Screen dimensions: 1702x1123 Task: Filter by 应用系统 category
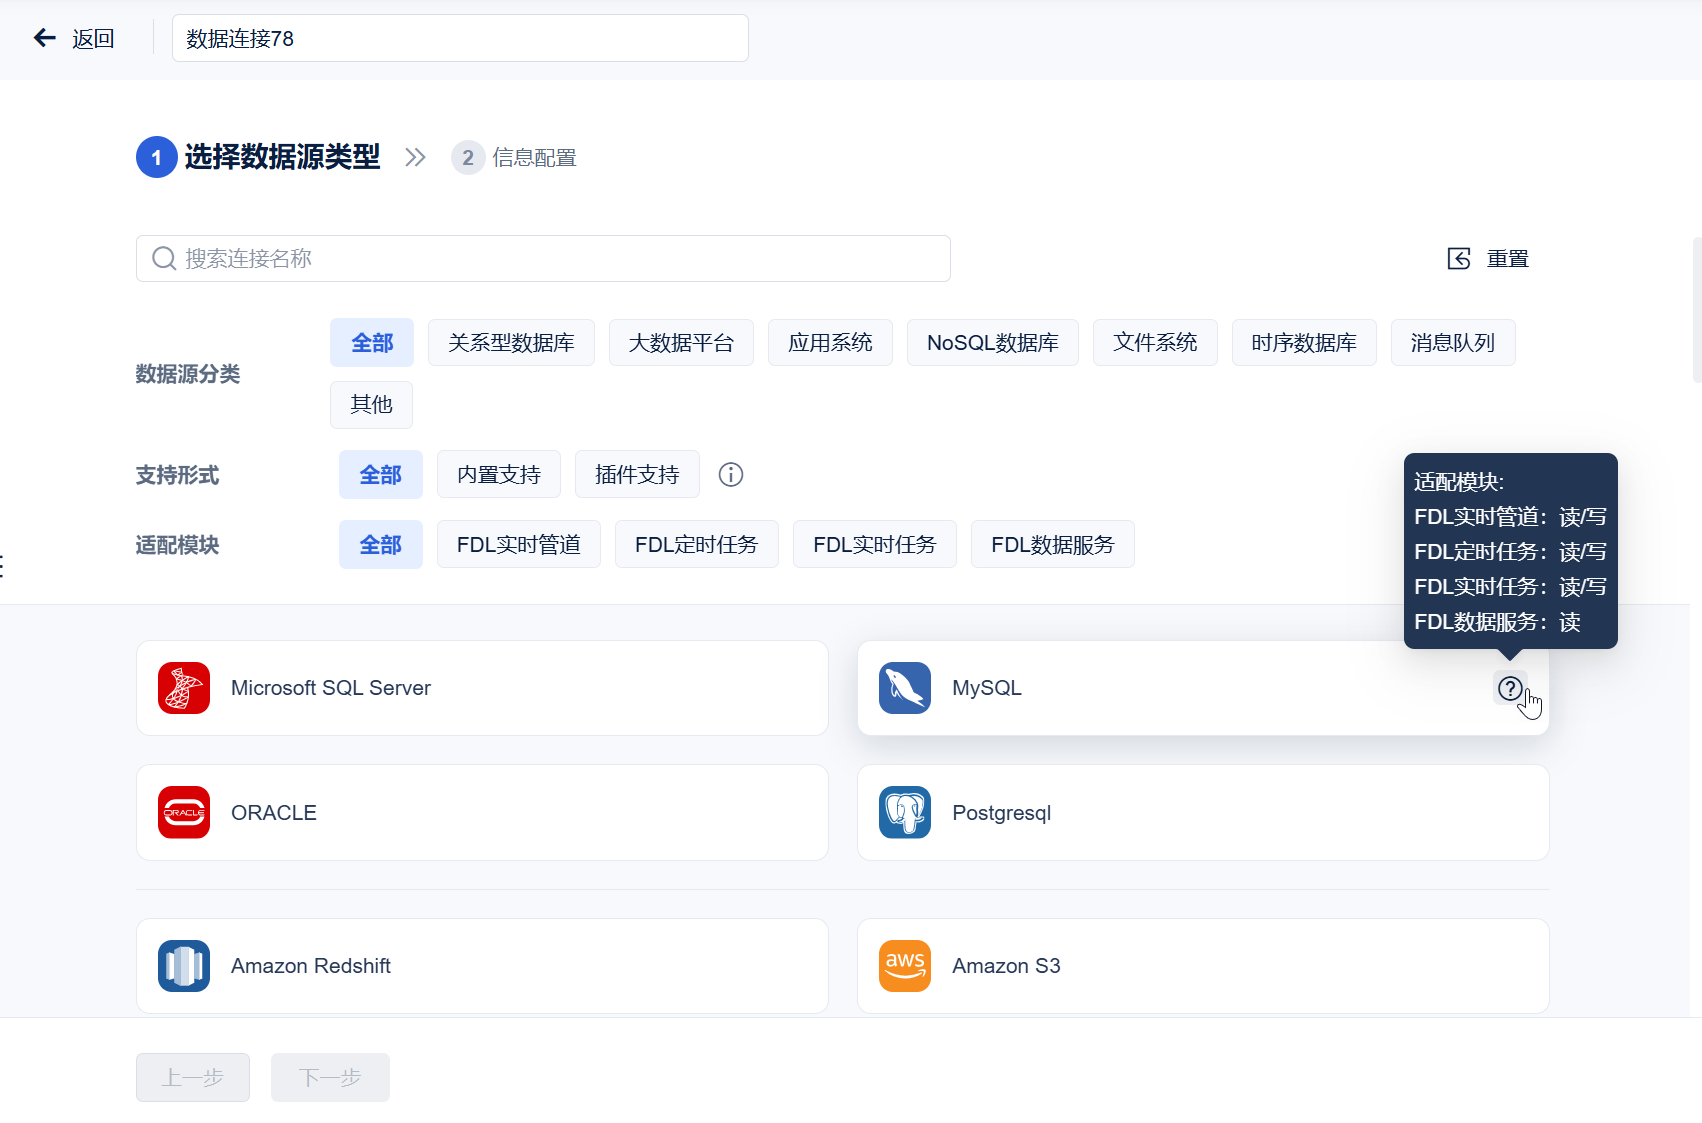pos(830,343)
